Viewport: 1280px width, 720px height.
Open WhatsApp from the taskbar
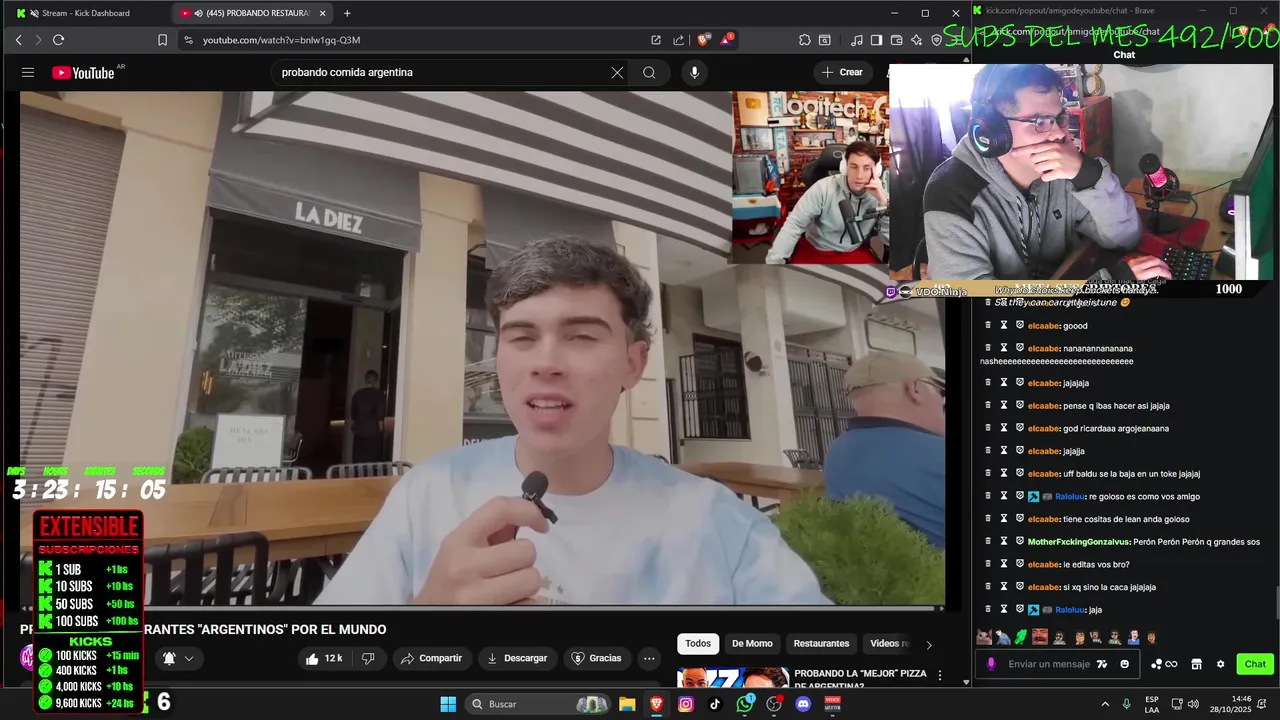point(744,704)
